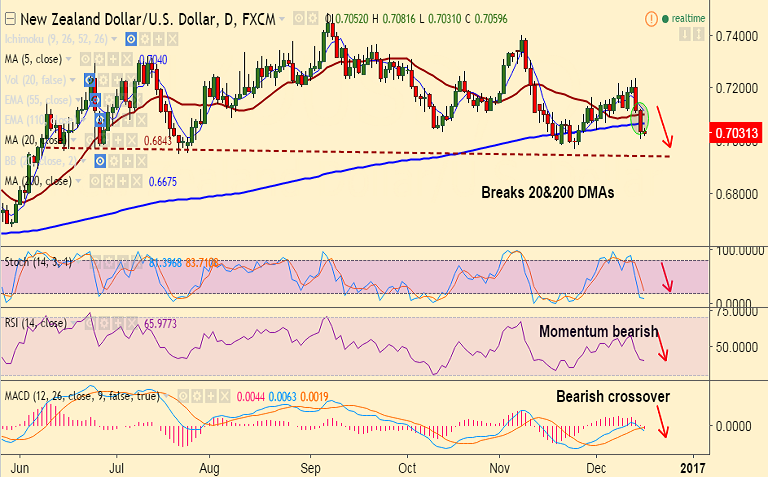The height and width of the screenshot is (478, 768).
Task: Open the BB (20, close, 2) dropdown arrow
Action: pyautogui.click(x=84, y=161)
